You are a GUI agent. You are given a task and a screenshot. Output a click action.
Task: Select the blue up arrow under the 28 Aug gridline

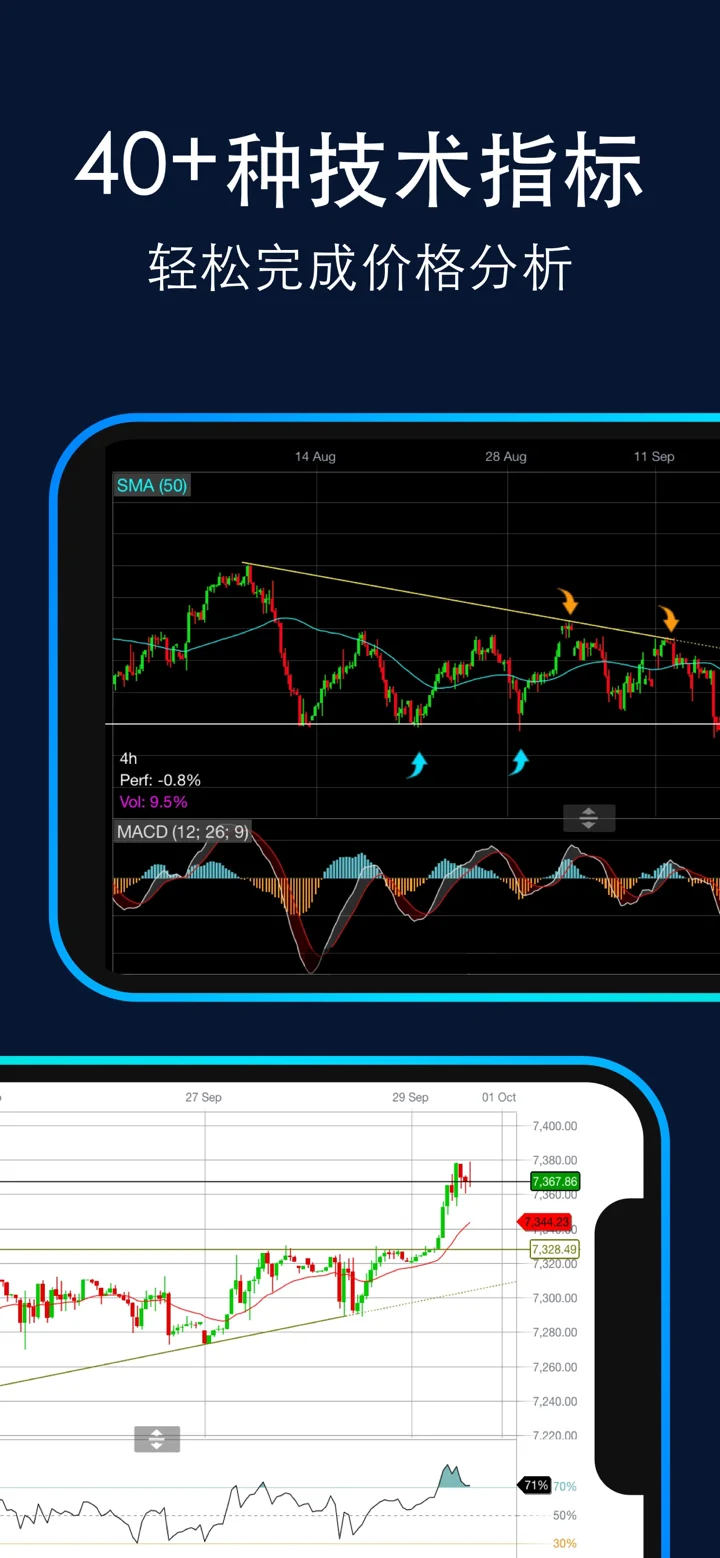[x=519, y=763]
